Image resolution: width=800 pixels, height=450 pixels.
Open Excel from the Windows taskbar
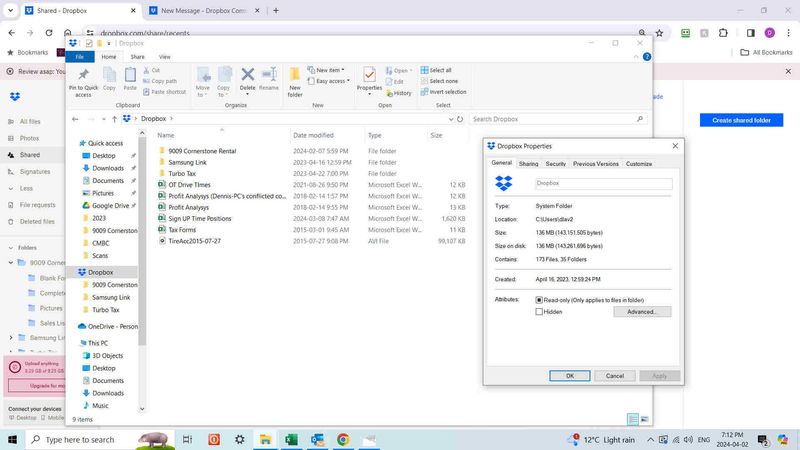(291, 440)
